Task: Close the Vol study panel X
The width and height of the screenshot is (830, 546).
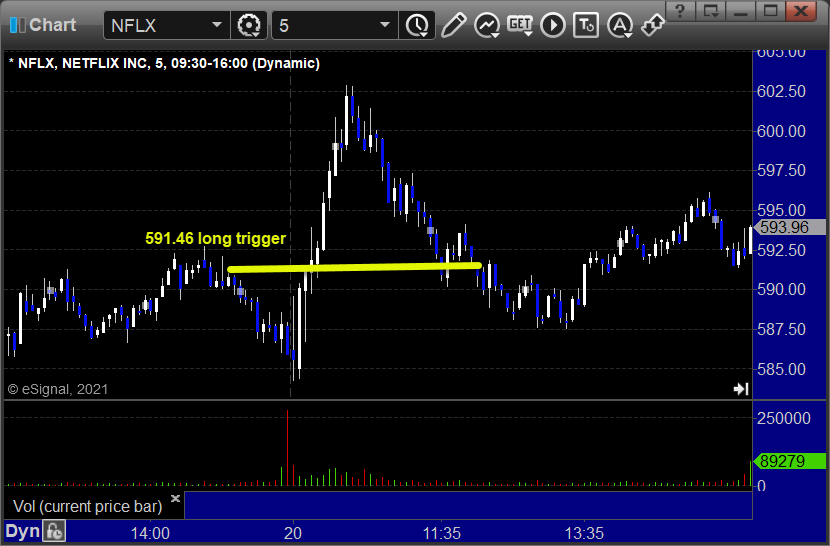Action: click(x=176, y=498)
